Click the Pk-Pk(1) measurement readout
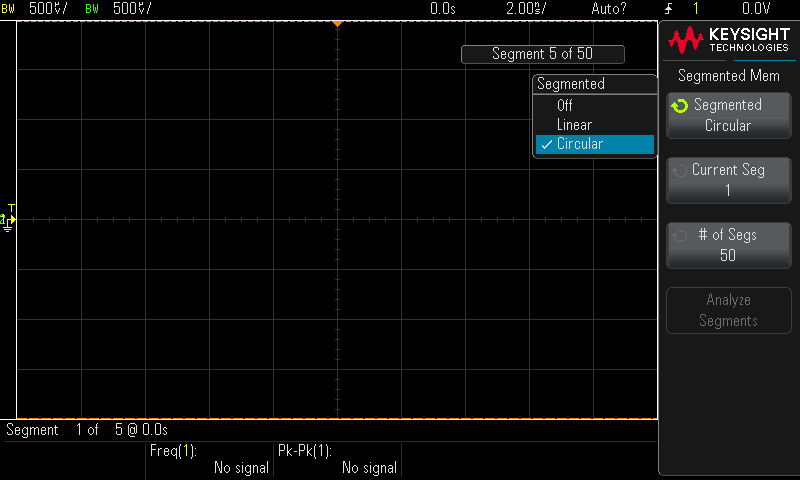This screenshot has height=480, width=800. tap(337, 459)
